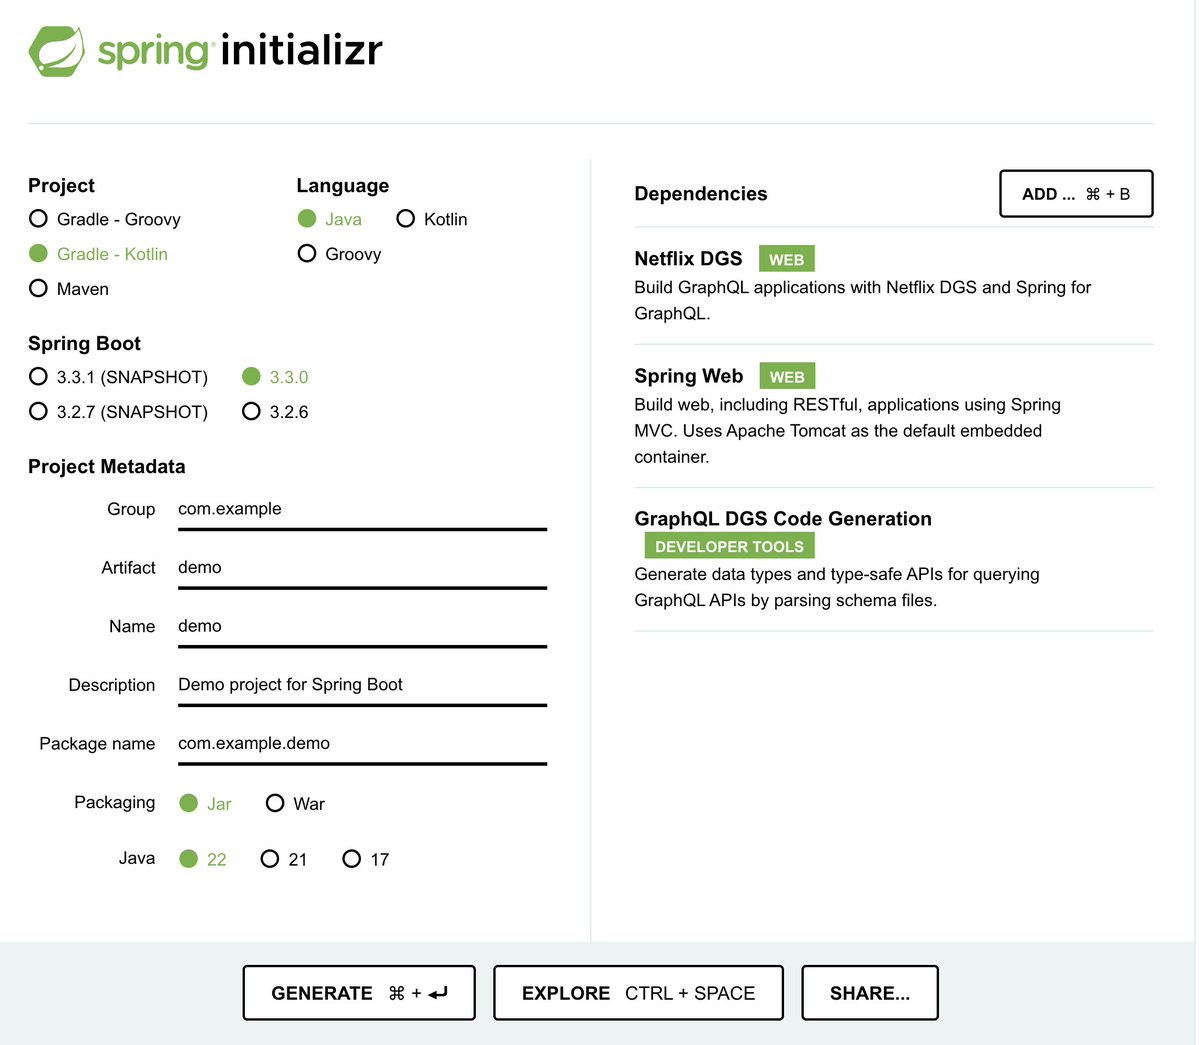Click the Project Metadata heading
1199x1045 pixels.
pyautogui.click(x=106, y=466)
